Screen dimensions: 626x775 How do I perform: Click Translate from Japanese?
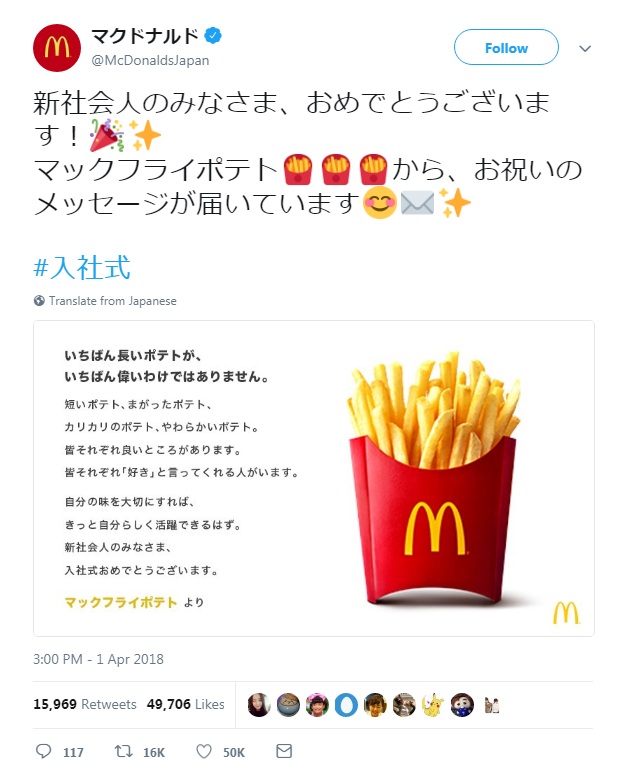pos(113,301)
